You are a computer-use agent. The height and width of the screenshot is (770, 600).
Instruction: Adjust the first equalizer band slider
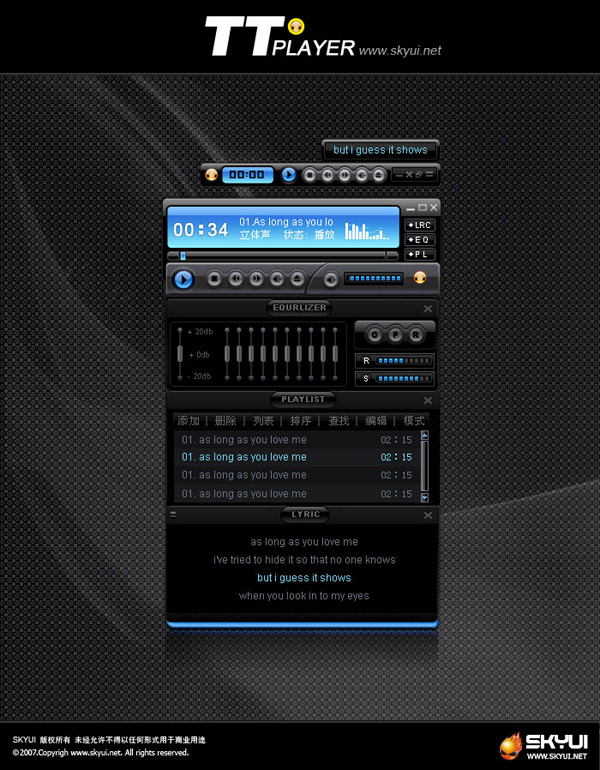click(x=227, y=354)
